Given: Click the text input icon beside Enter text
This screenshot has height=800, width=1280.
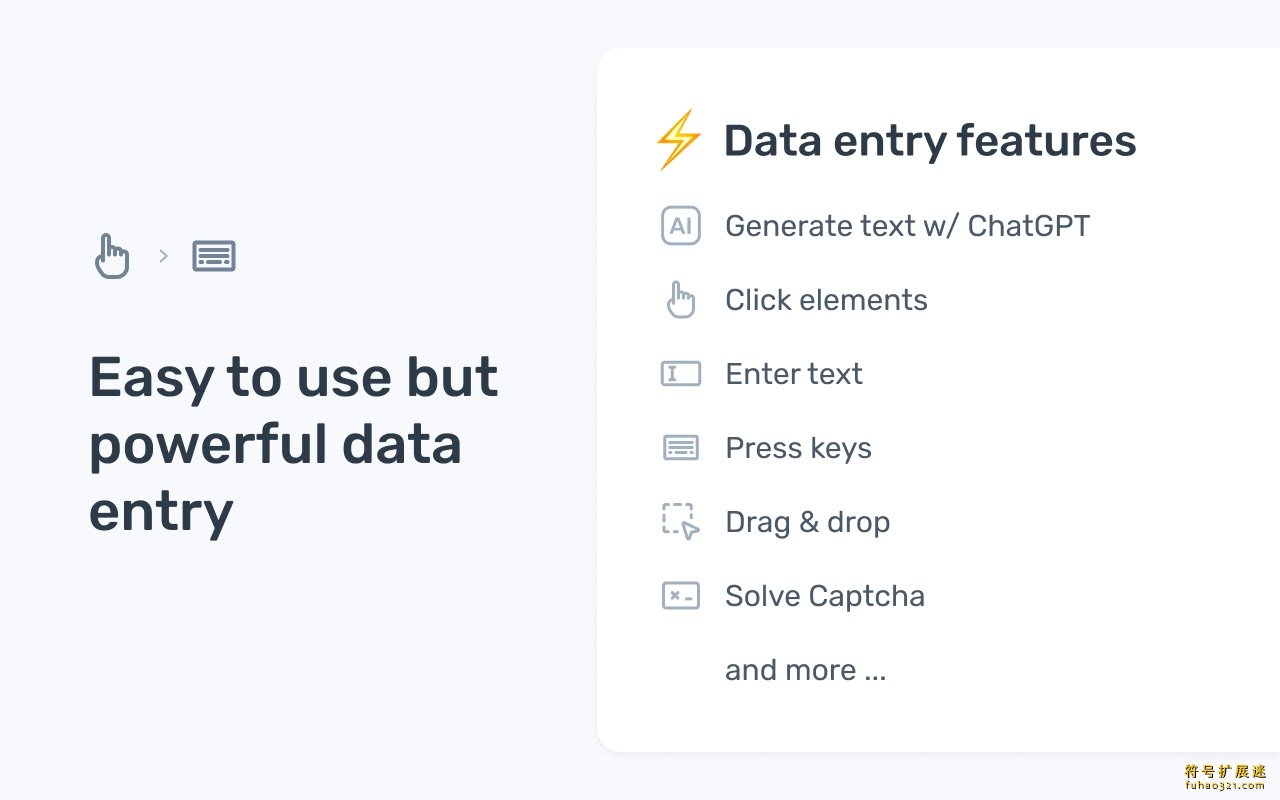Looking at the screenshot, I should coord(681,374).
